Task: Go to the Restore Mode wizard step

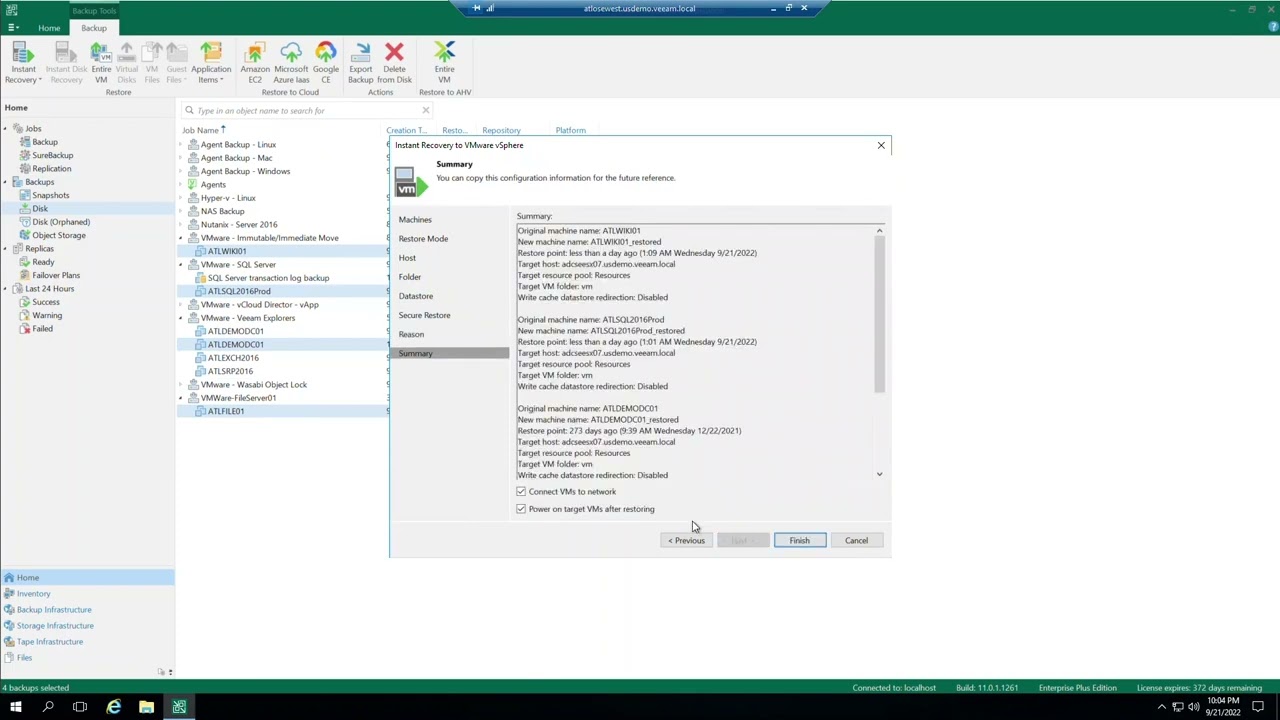Action: 423,238
